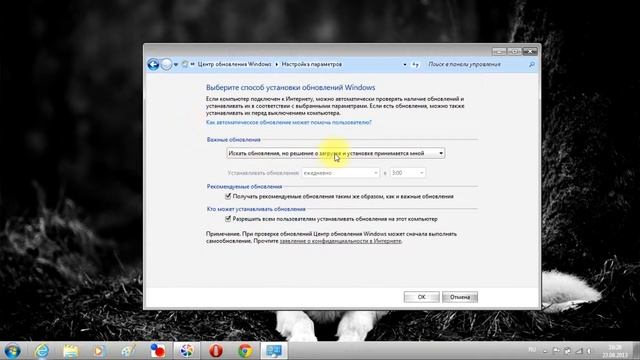Refresh the page with the address bar button

click(x=416, y=64)
